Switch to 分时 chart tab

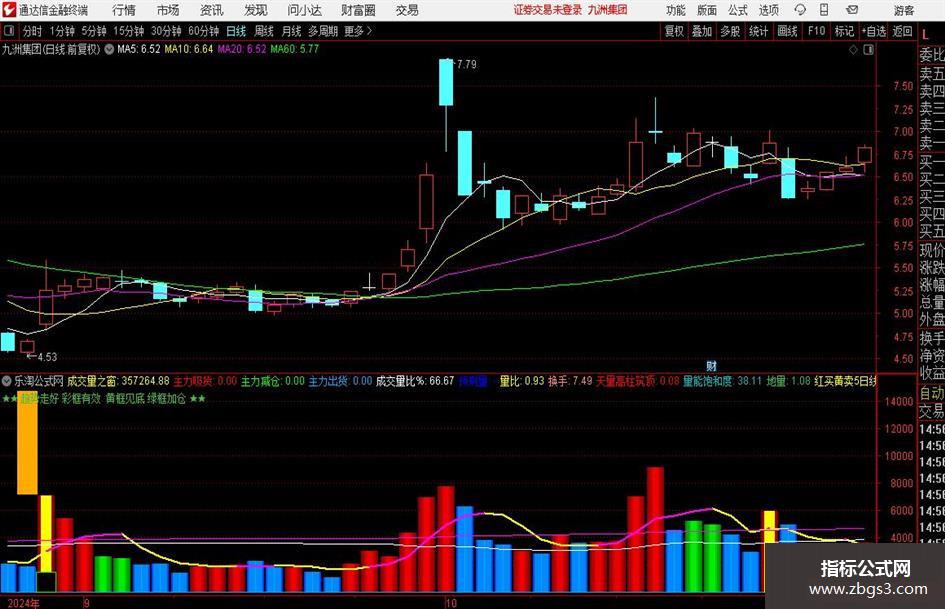point(32,31)
